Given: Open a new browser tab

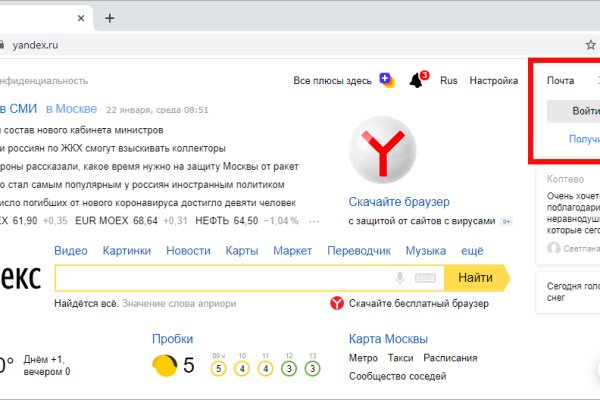Looking at the screenshot, I should coord(110,18).
